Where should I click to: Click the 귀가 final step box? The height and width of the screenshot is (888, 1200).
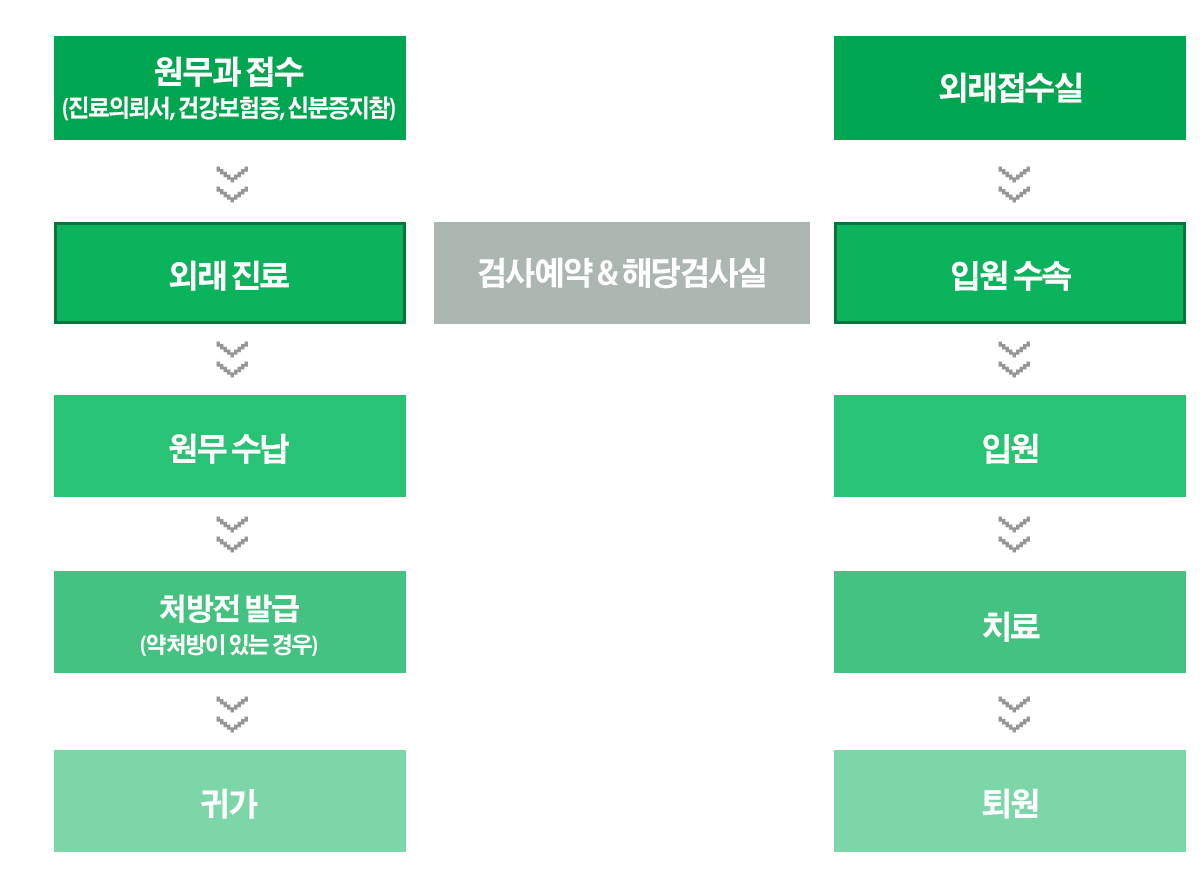[230, 801]
